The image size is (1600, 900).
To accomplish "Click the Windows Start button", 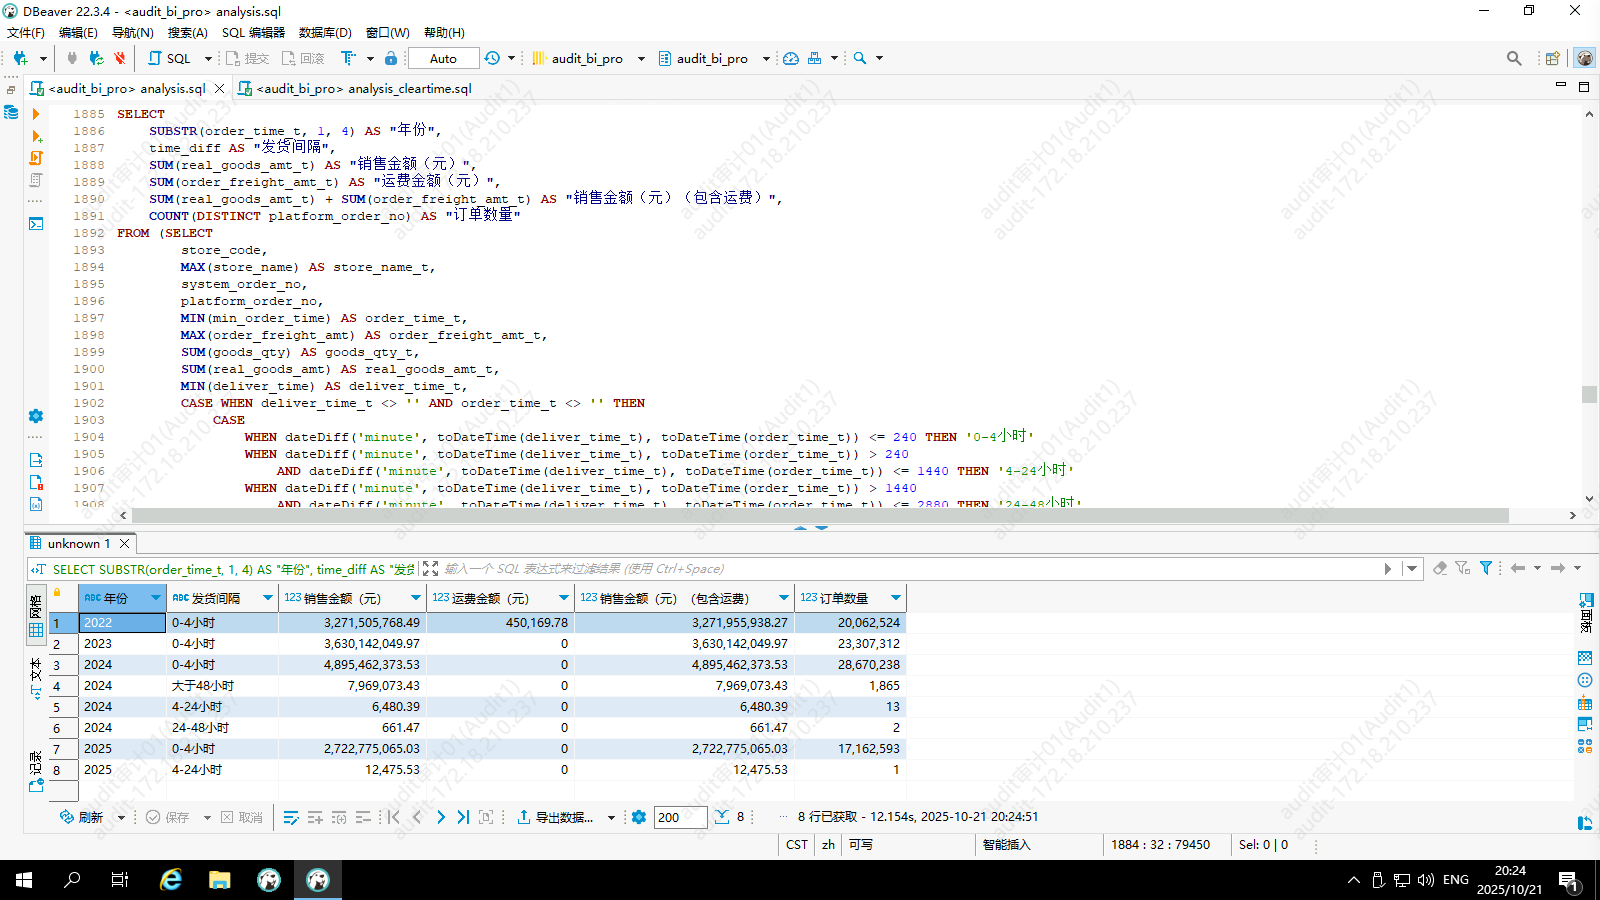I will pyautogui.click(x=24, y=880).
